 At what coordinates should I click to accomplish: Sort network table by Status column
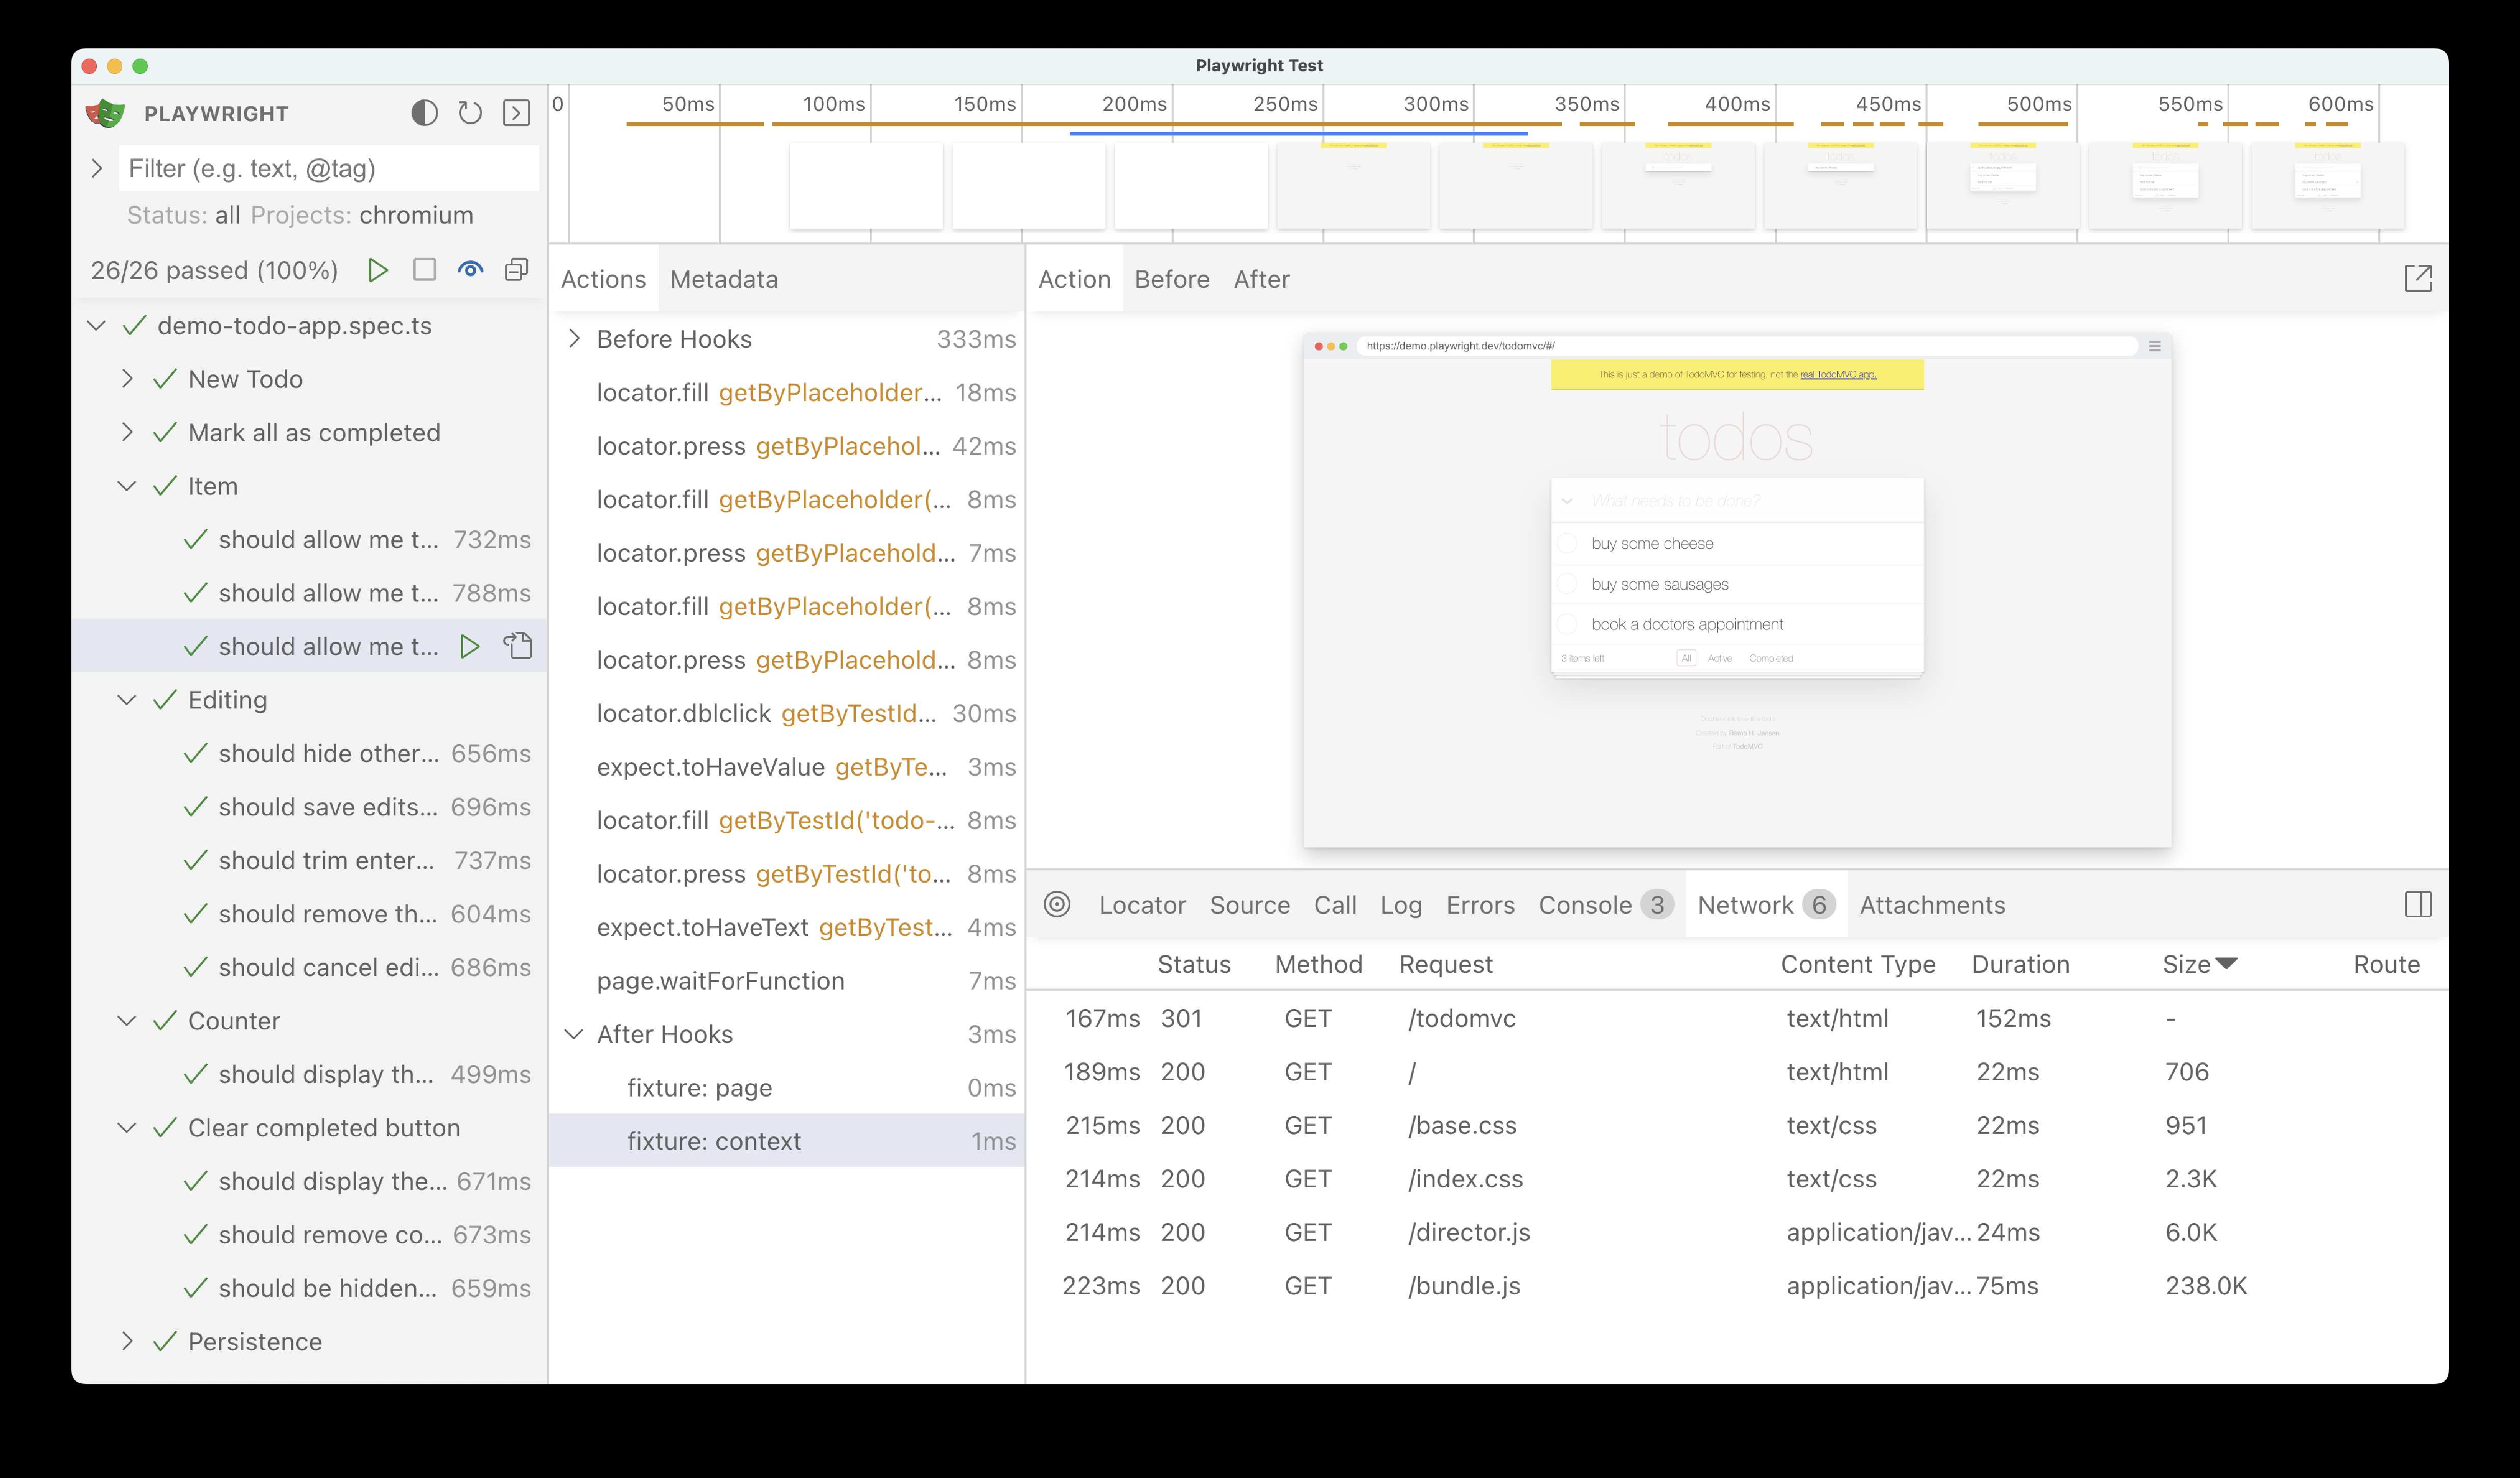(x=1194, y=964)
